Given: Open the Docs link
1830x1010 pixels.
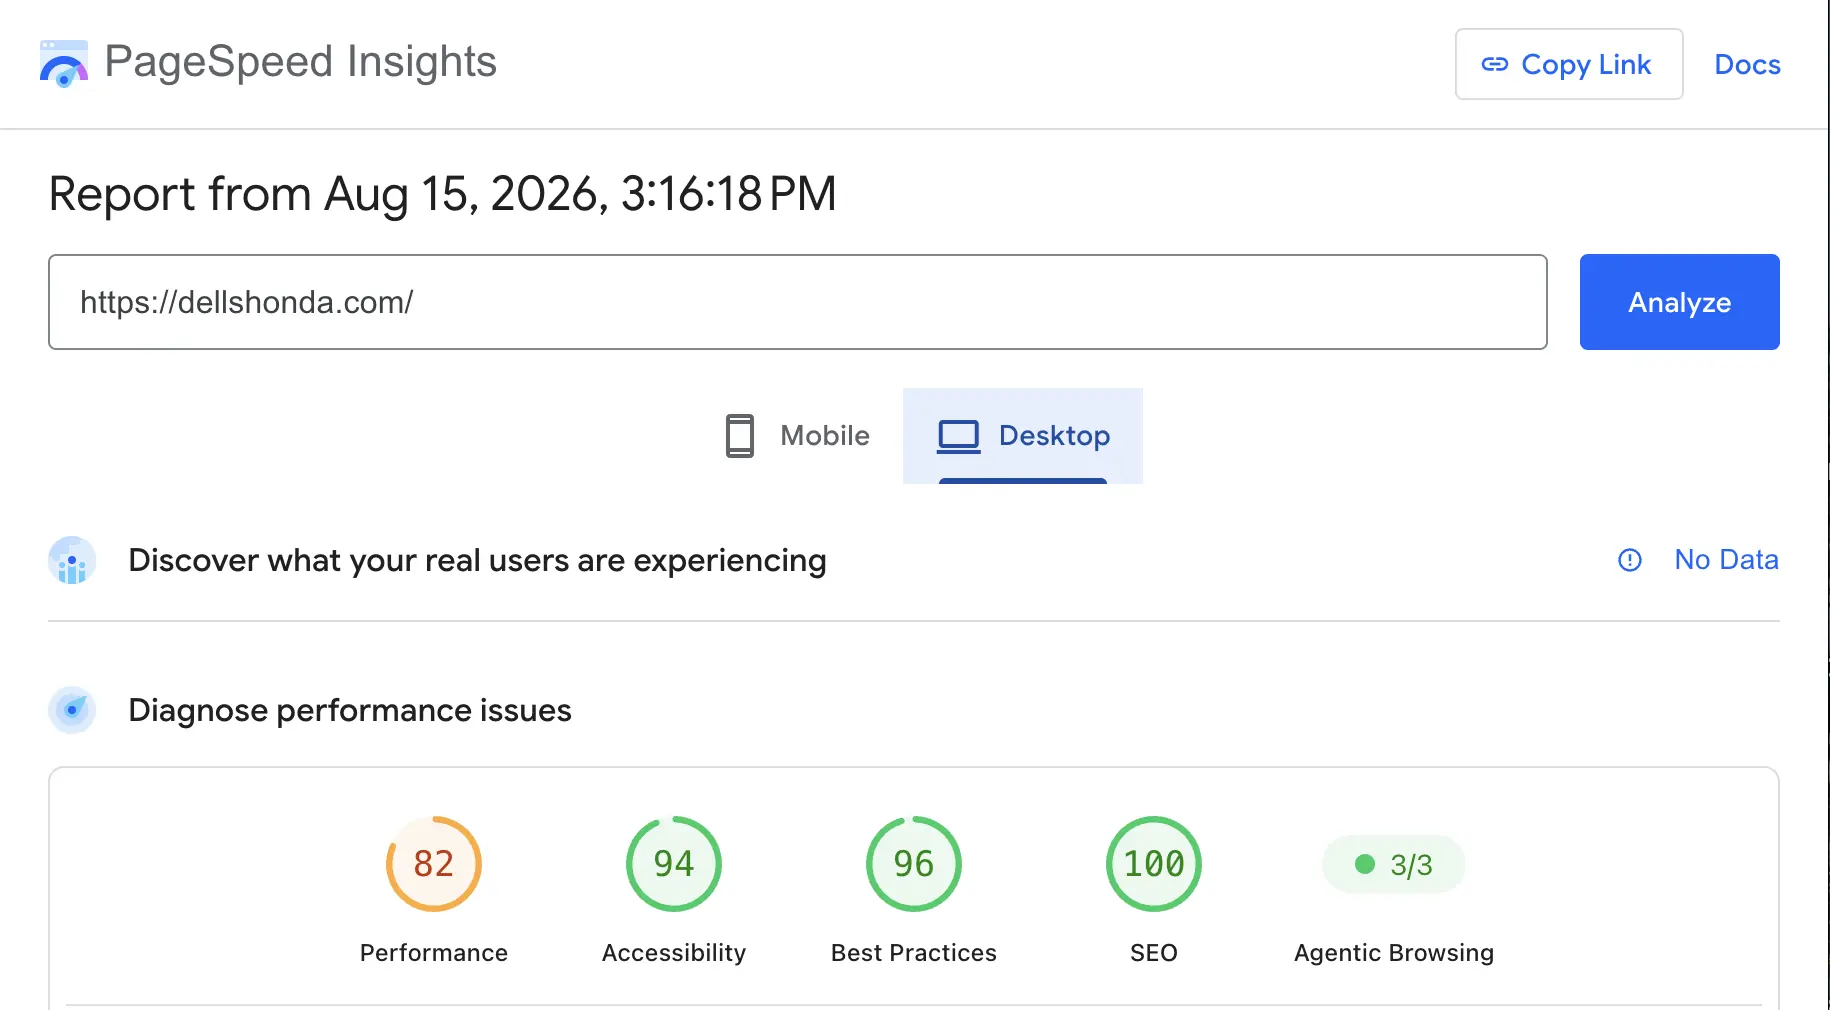Looking at the screenshot, I should [1747, 64].
